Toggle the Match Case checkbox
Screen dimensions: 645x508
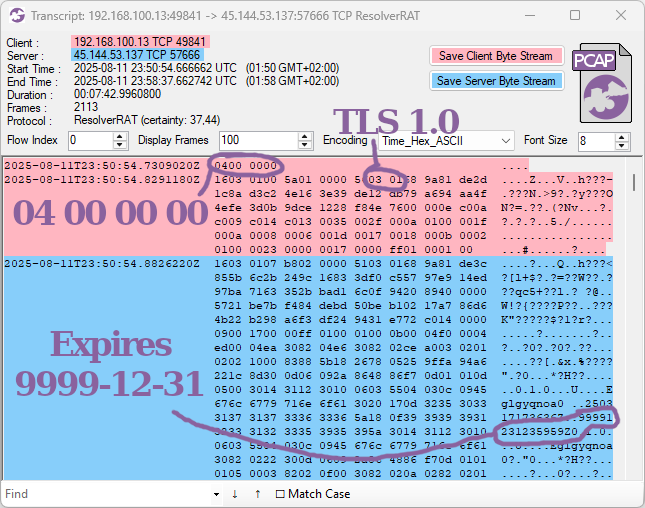tap(313, 494)
